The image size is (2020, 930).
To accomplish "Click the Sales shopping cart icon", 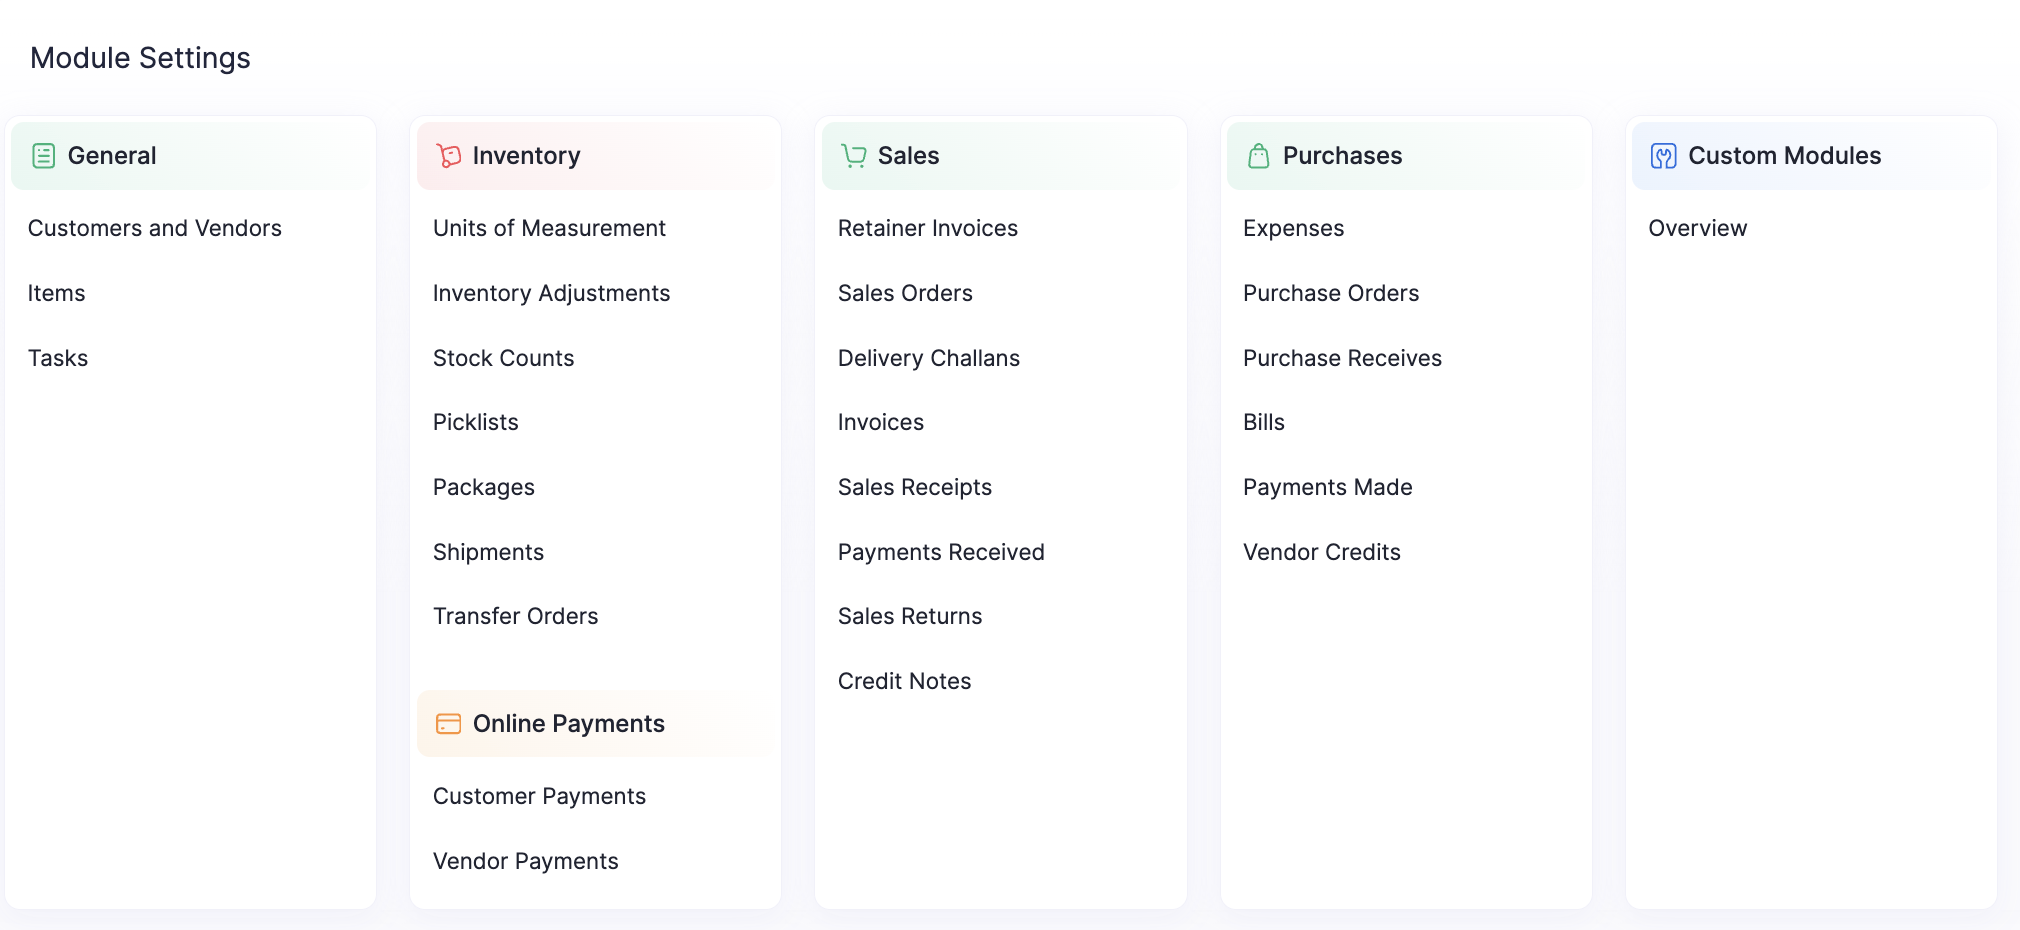I will (854, 156).
